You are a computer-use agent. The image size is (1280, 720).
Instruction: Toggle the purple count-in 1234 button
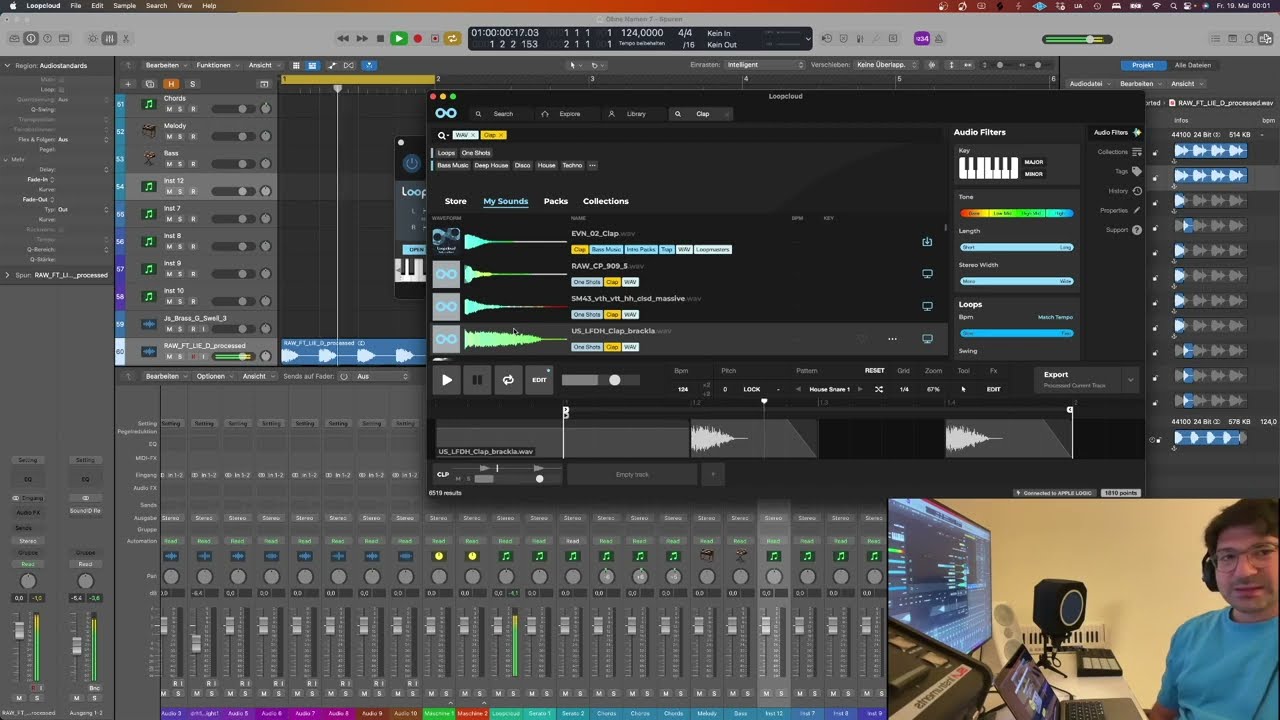point(922,39)
